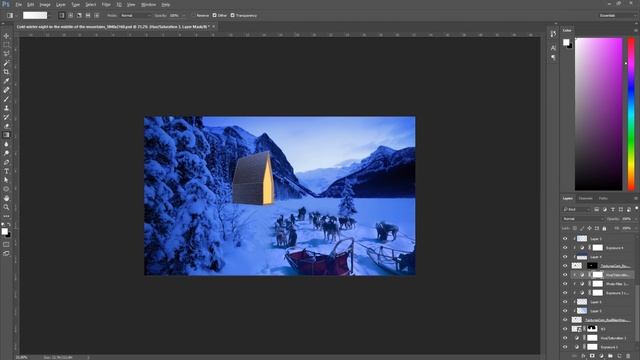Hide the bottom Exposure 1 layer
This screenshot has width=640, height=360.
565,347
